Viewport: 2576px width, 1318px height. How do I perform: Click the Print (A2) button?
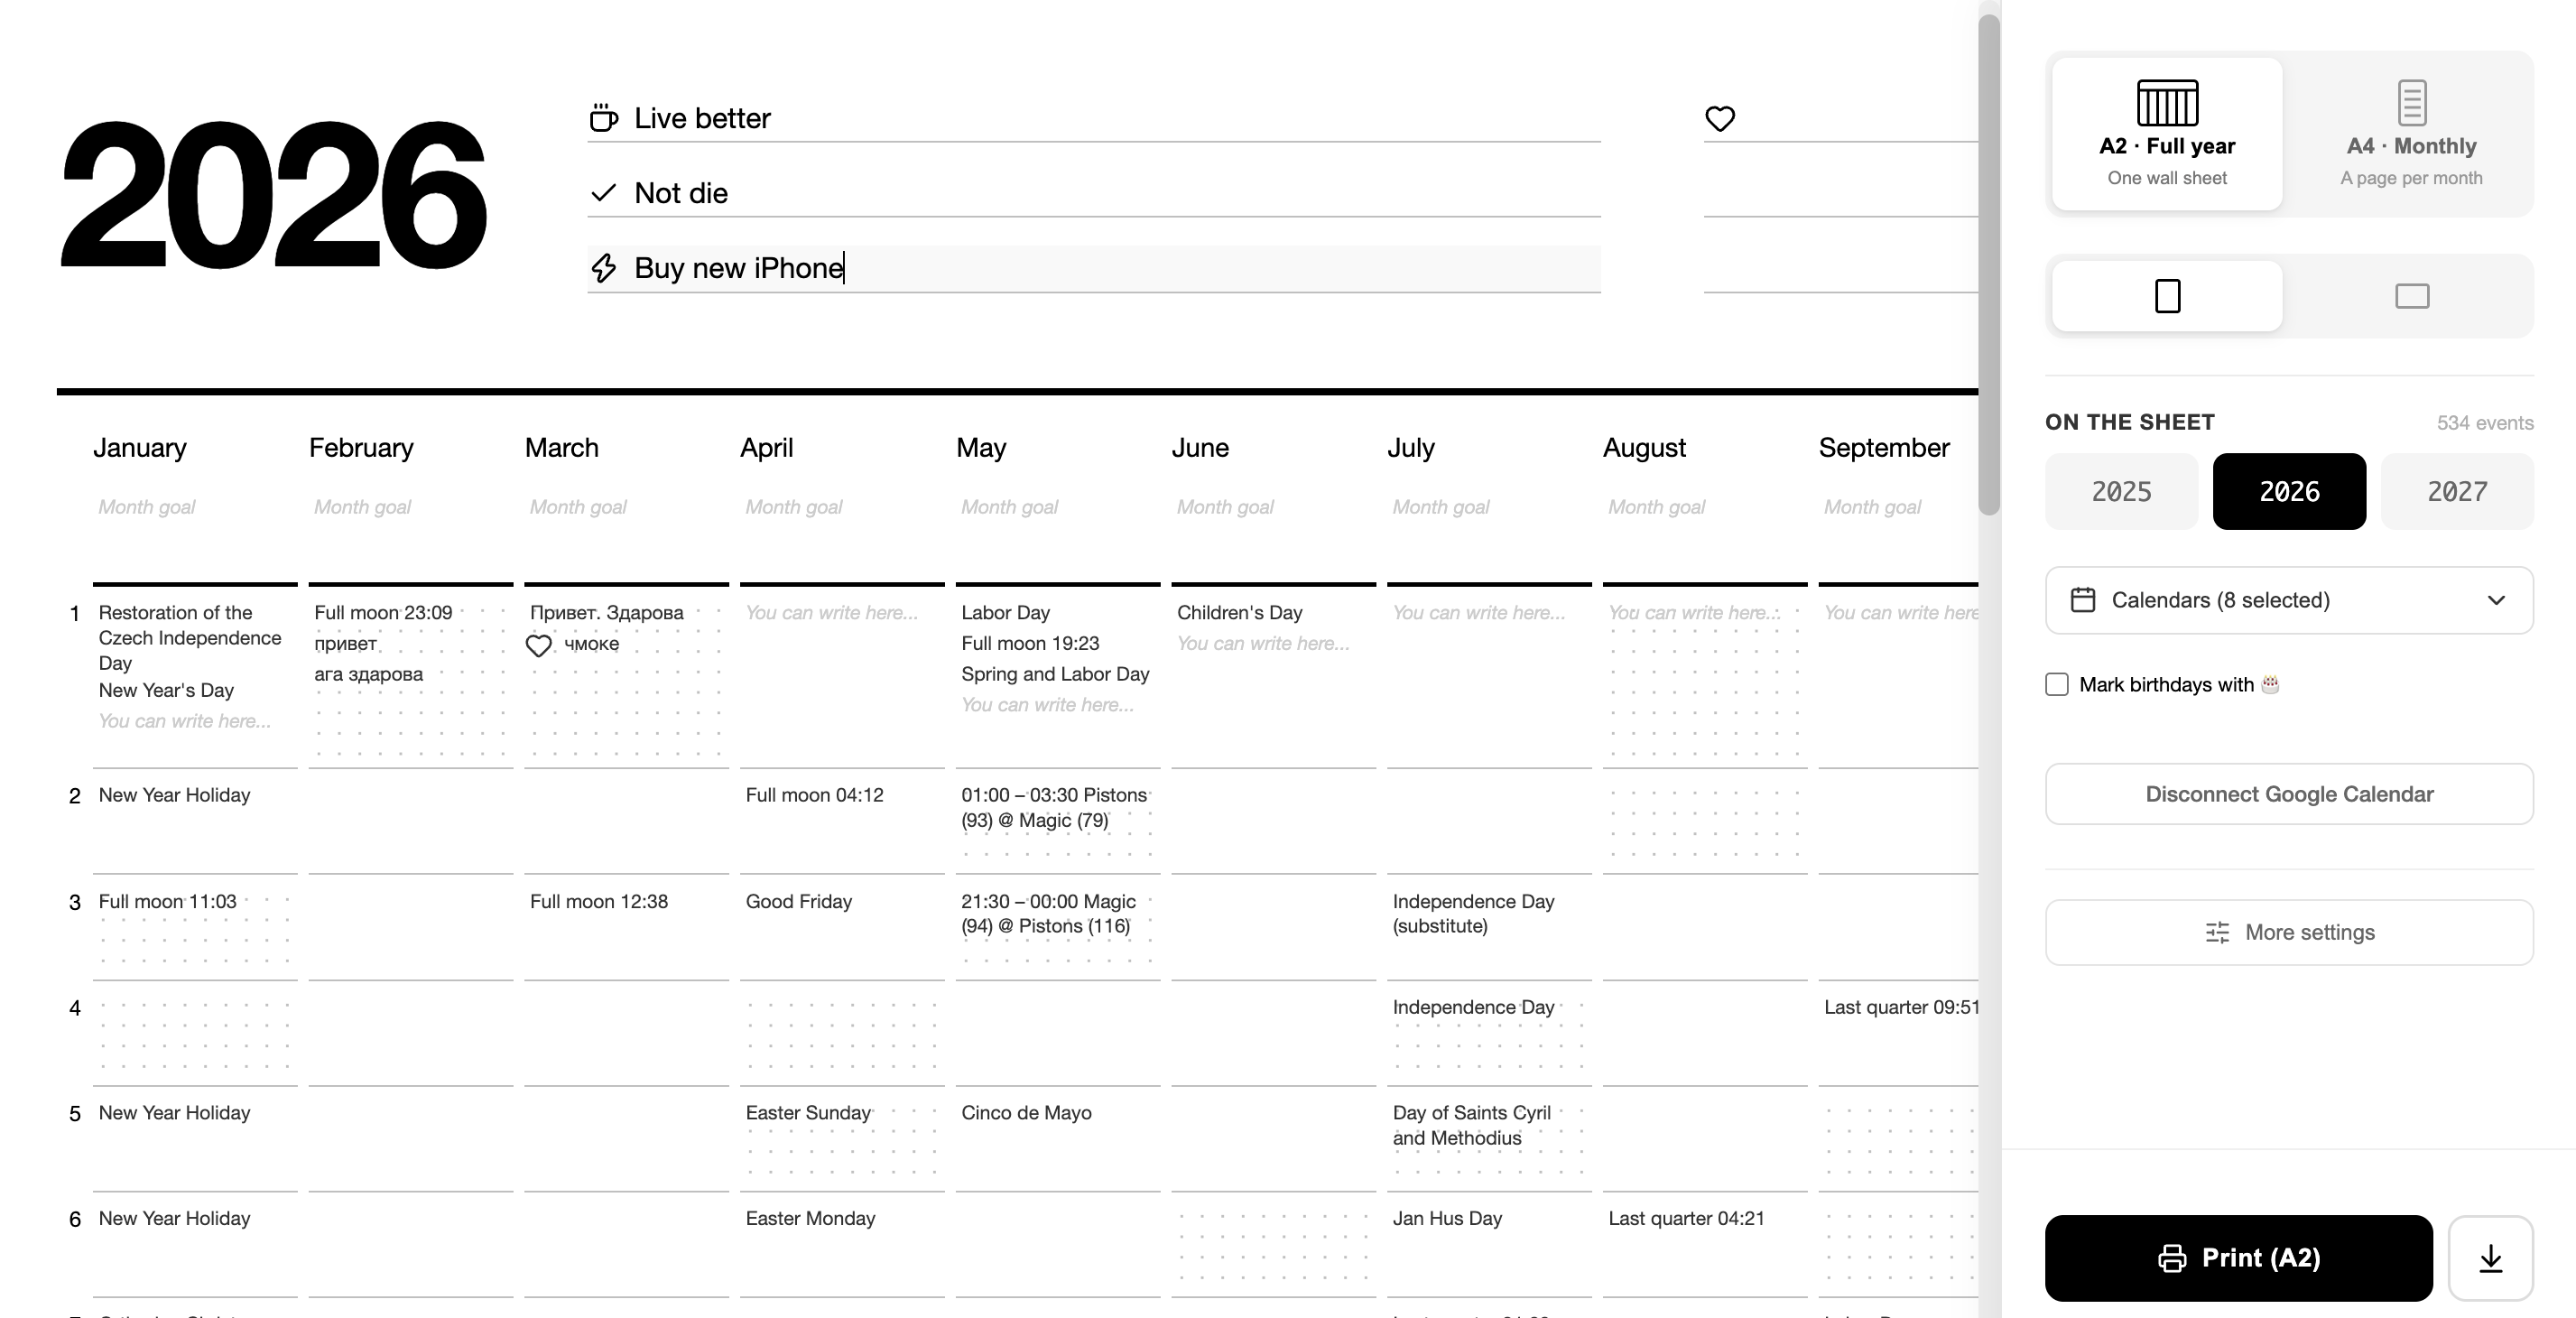(x=2238, y=1258)
